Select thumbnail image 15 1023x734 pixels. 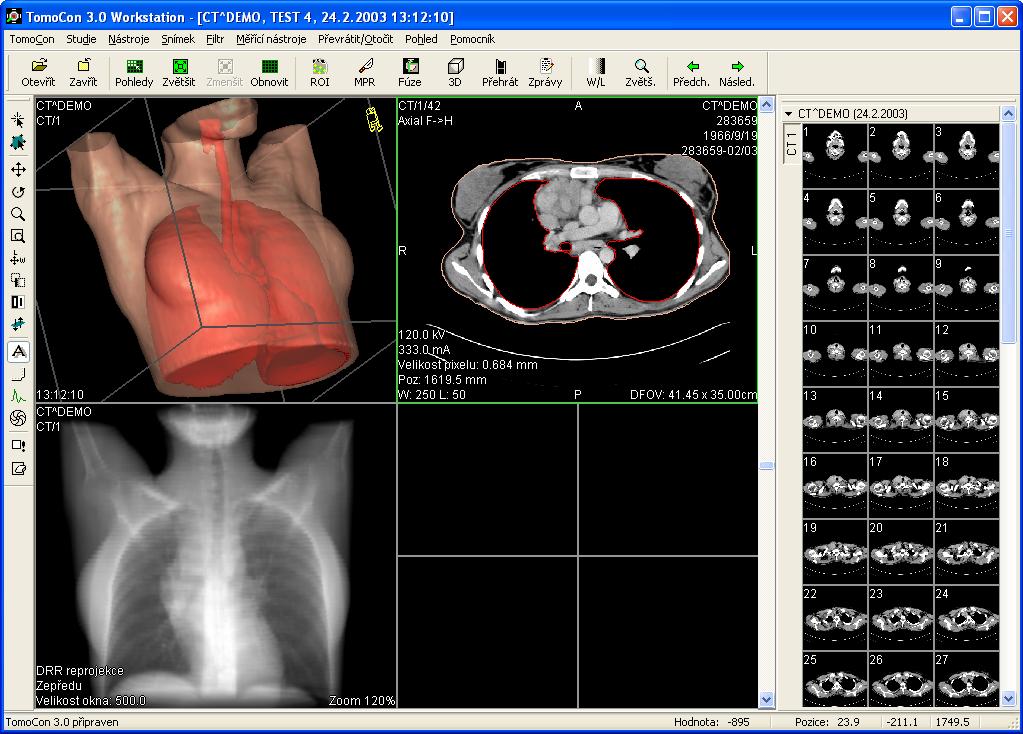966,420
